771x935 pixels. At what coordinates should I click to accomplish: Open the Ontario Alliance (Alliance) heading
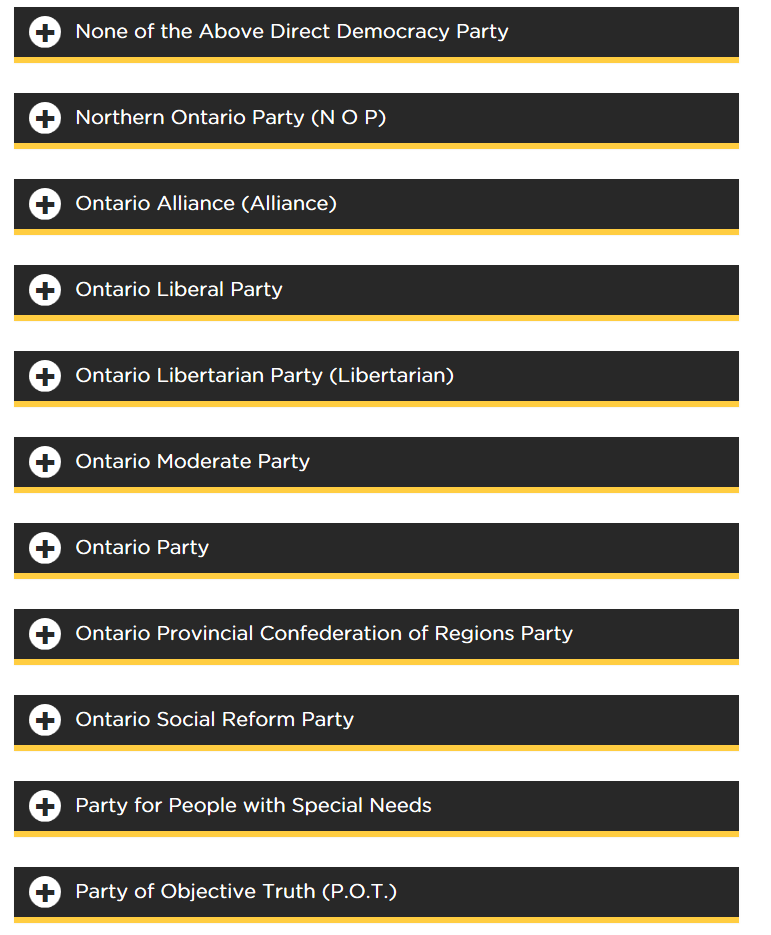click(206, 204)
